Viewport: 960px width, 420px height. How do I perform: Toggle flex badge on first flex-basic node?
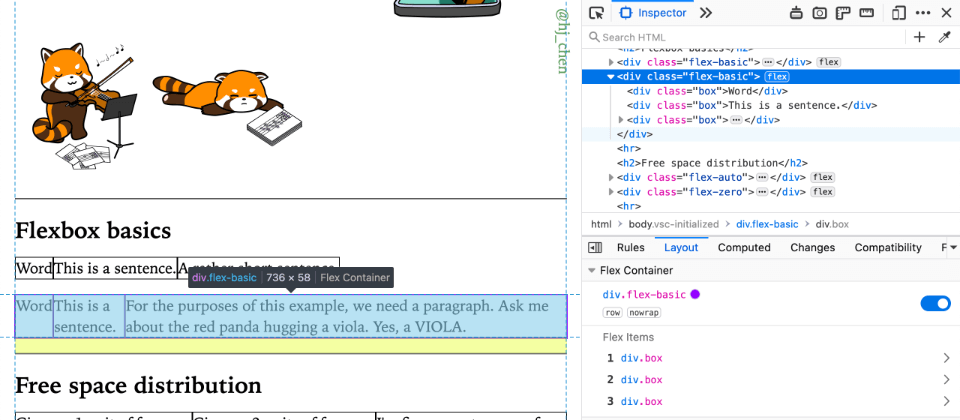(x=828, y=62)
